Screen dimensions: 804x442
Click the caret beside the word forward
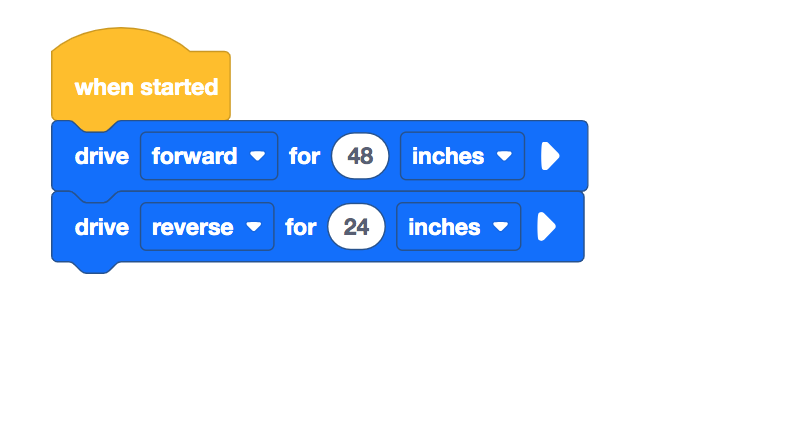[x=258, y=156]
